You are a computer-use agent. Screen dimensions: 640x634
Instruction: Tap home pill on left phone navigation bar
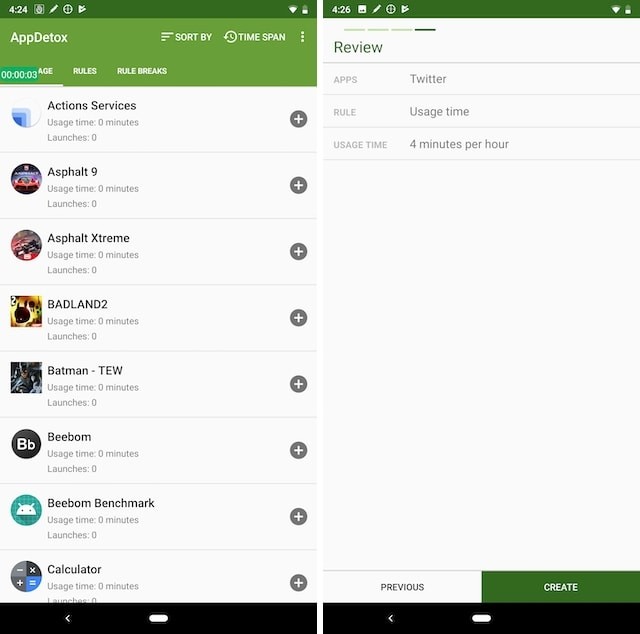point(158,618)
